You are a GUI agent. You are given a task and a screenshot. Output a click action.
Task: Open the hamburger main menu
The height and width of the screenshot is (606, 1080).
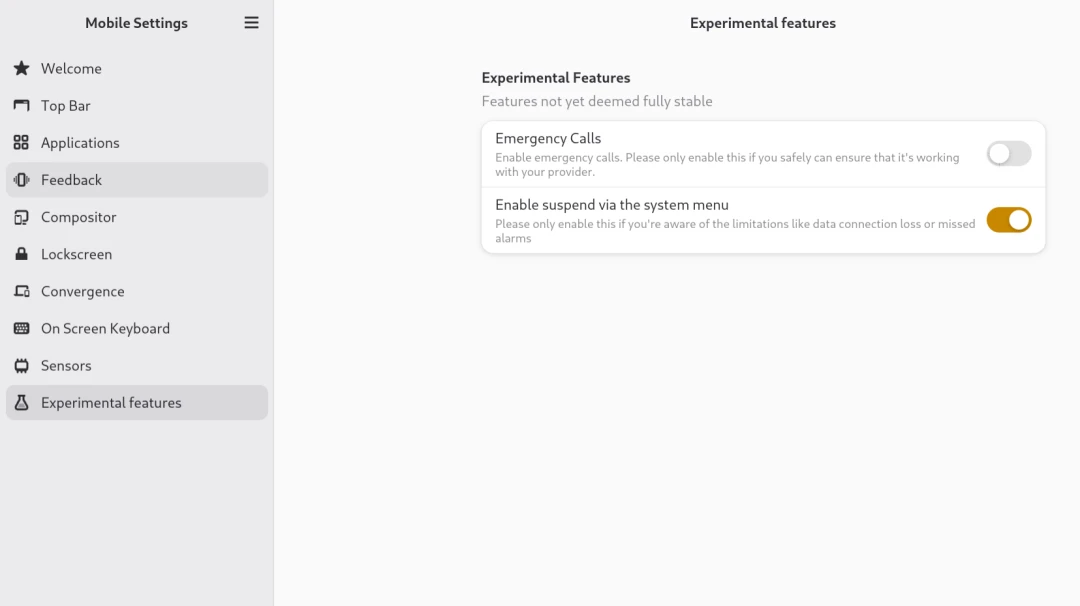click(252, 23)
